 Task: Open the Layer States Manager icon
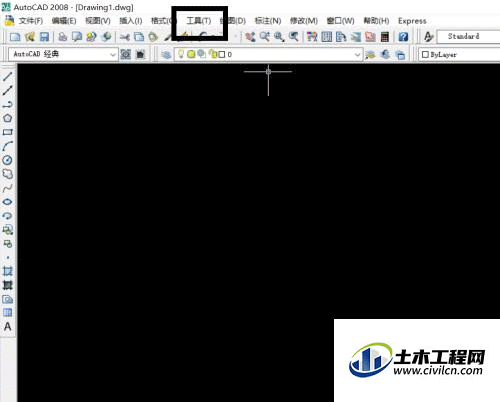coord(400,54)
